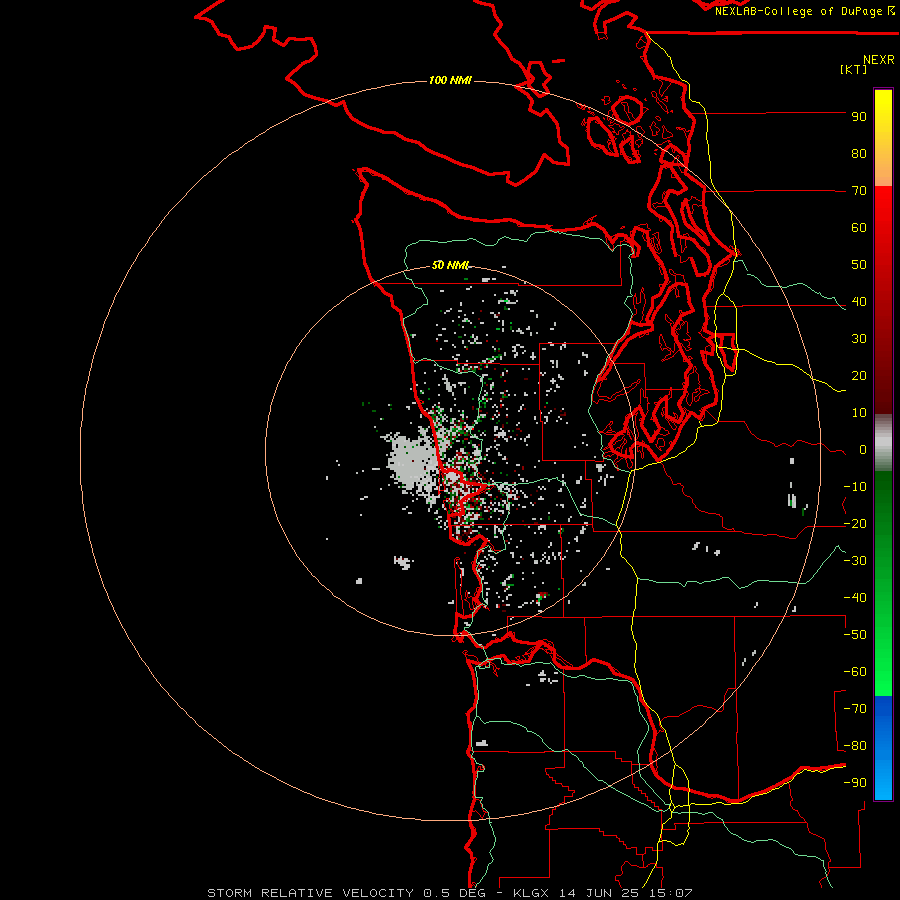Click the 100 NMI range ring label
Viewport: 900px width, 900px height.
pos(450,80)
